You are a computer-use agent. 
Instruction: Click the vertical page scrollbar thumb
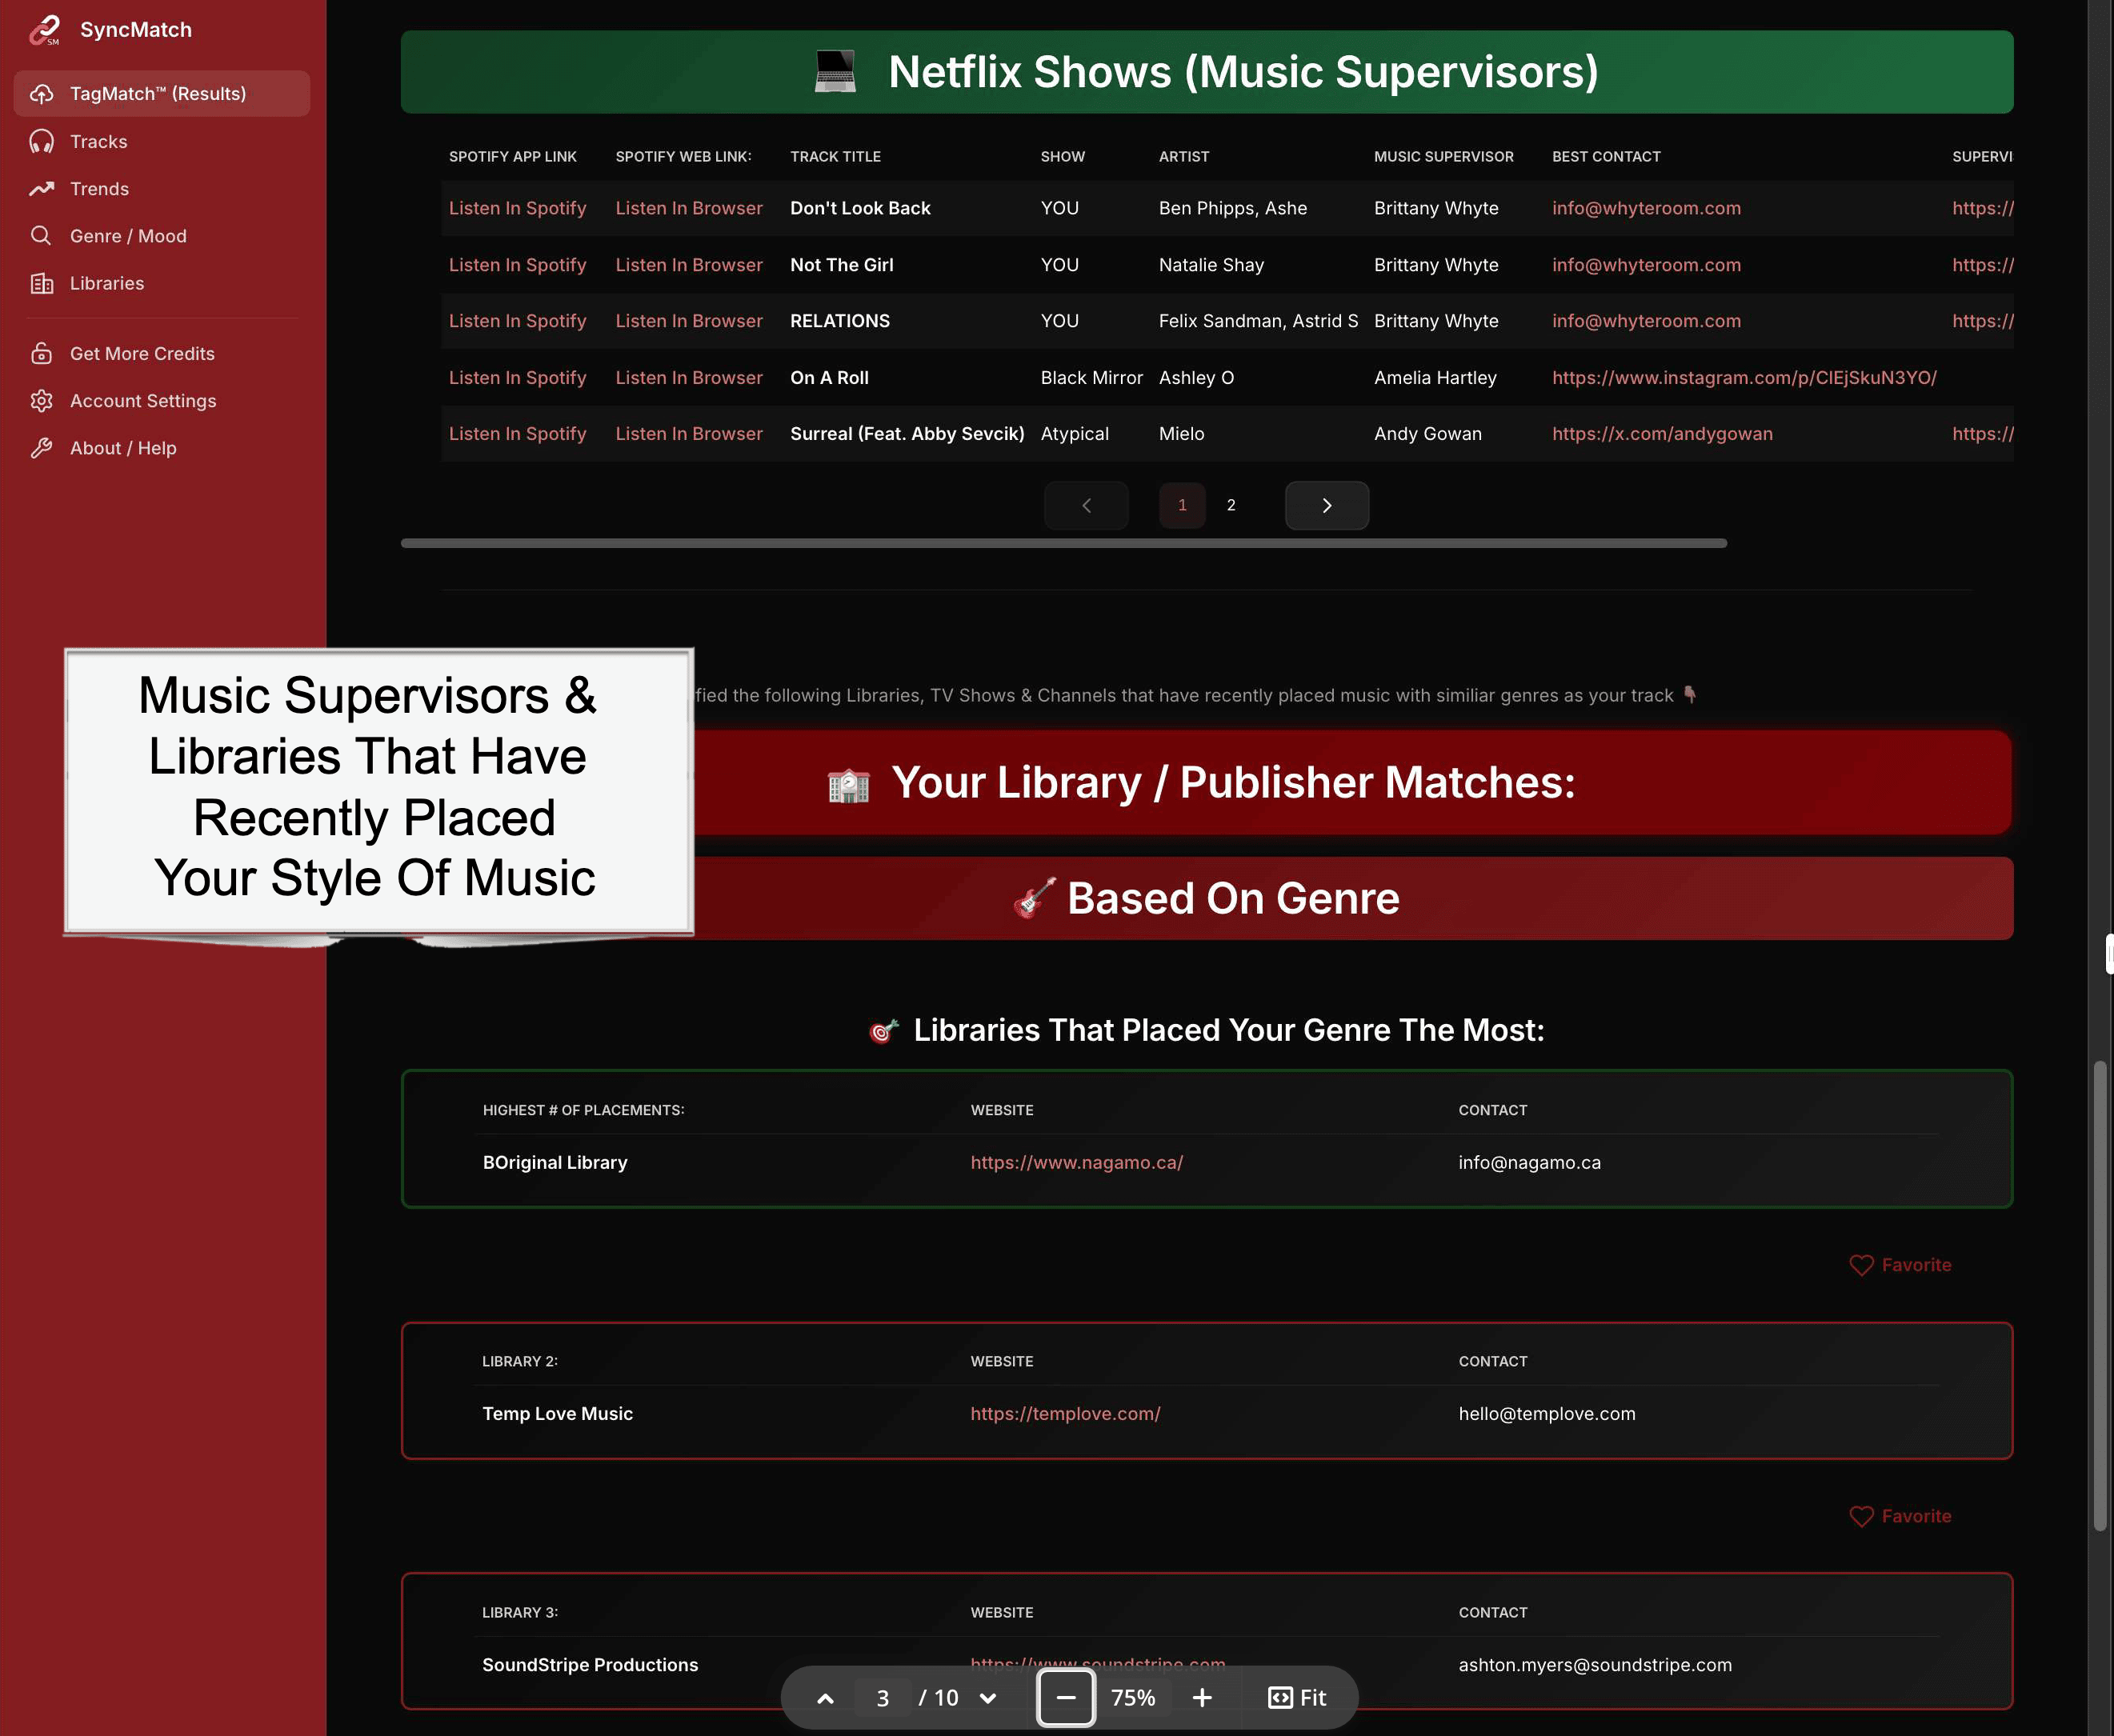tap(2099, 1296)
